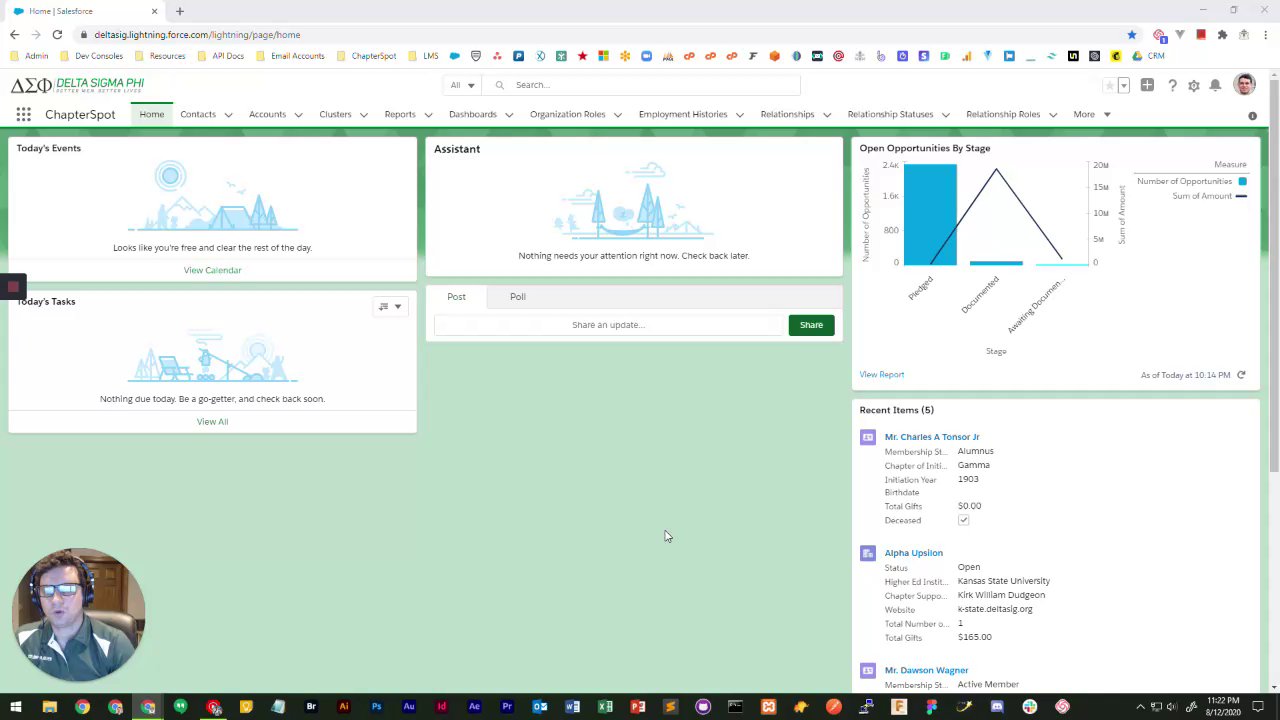Open Word from the Windows taskbar
1280x720 pixels.
tap(572, 707)
